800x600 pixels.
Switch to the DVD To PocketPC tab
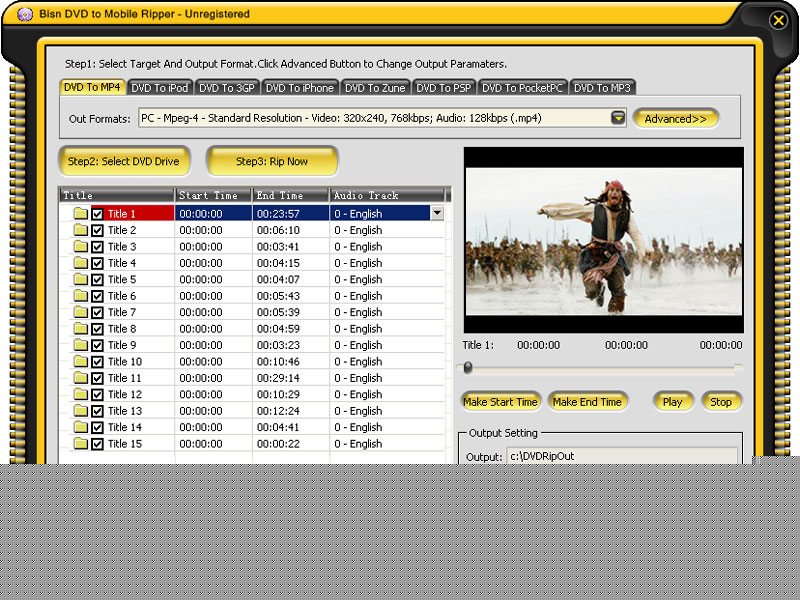pos(522,88)
